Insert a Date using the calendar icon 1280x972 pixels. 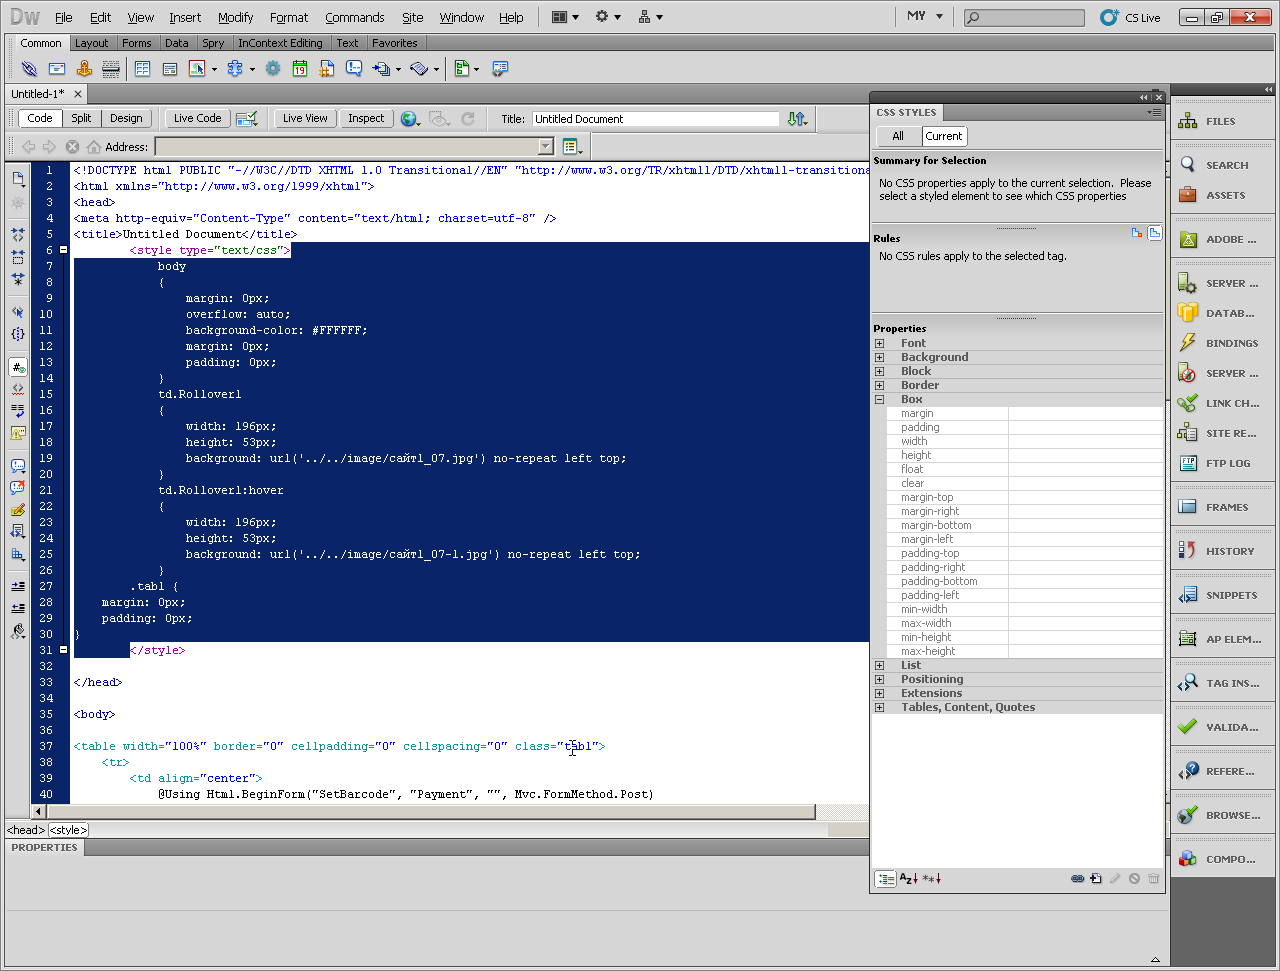click(300, 69)
